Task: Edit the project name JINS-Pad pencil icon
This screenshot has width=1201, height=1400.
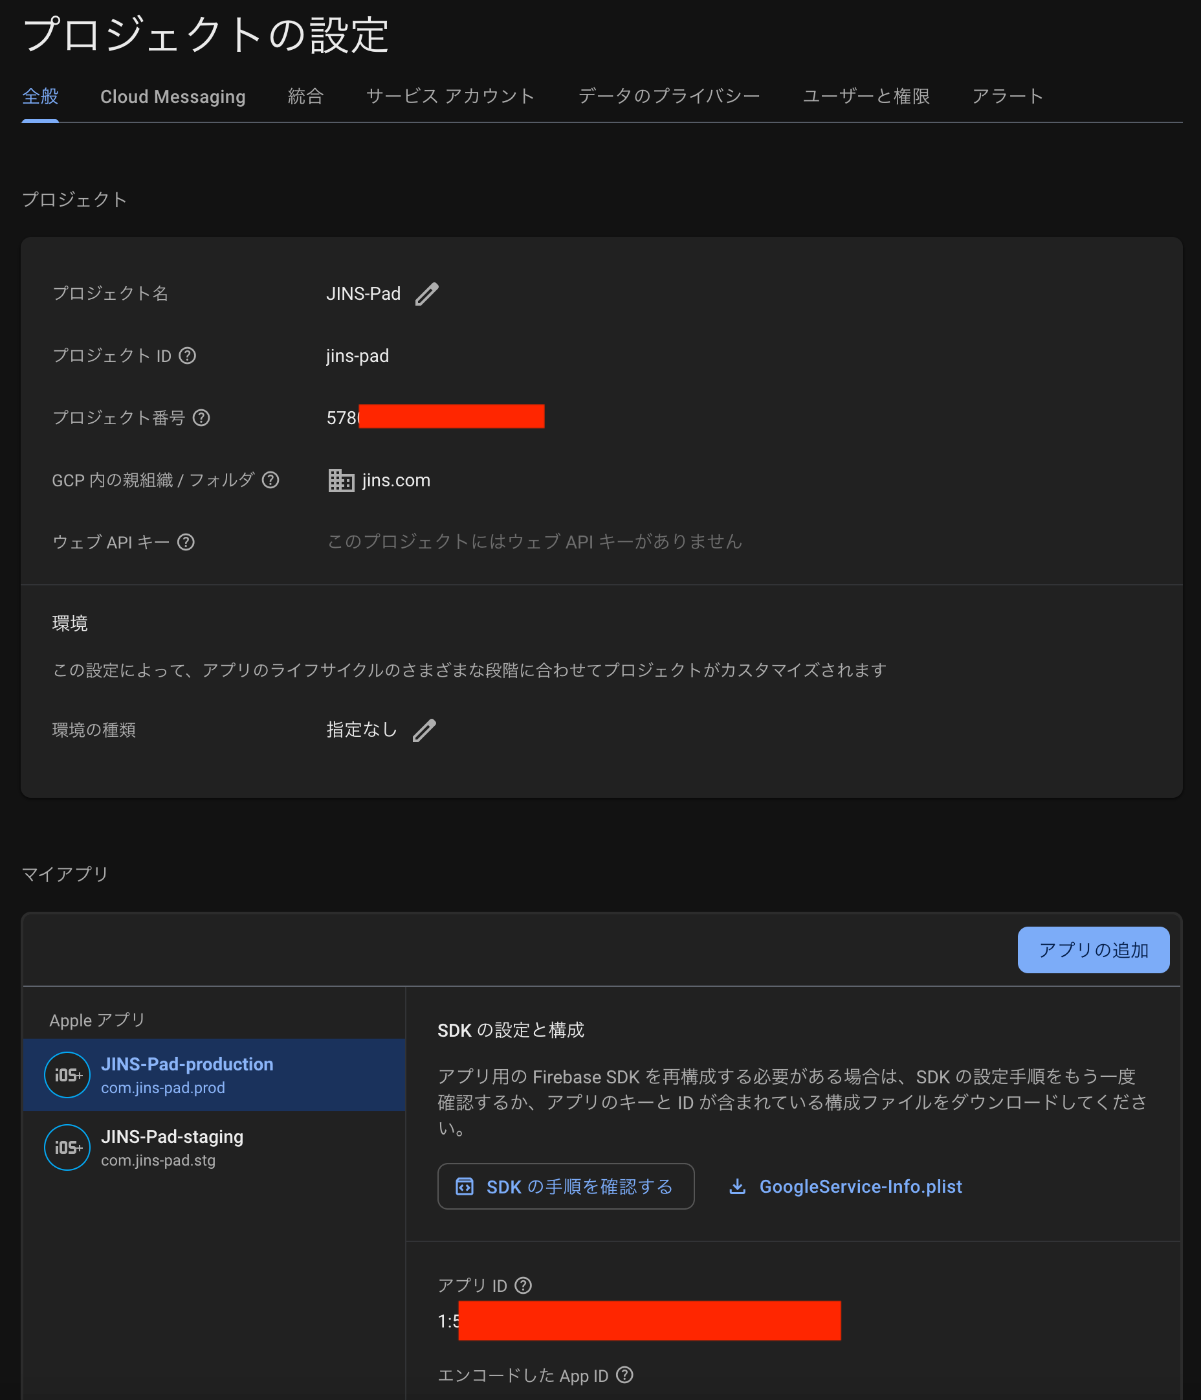Action: point(427,294)
